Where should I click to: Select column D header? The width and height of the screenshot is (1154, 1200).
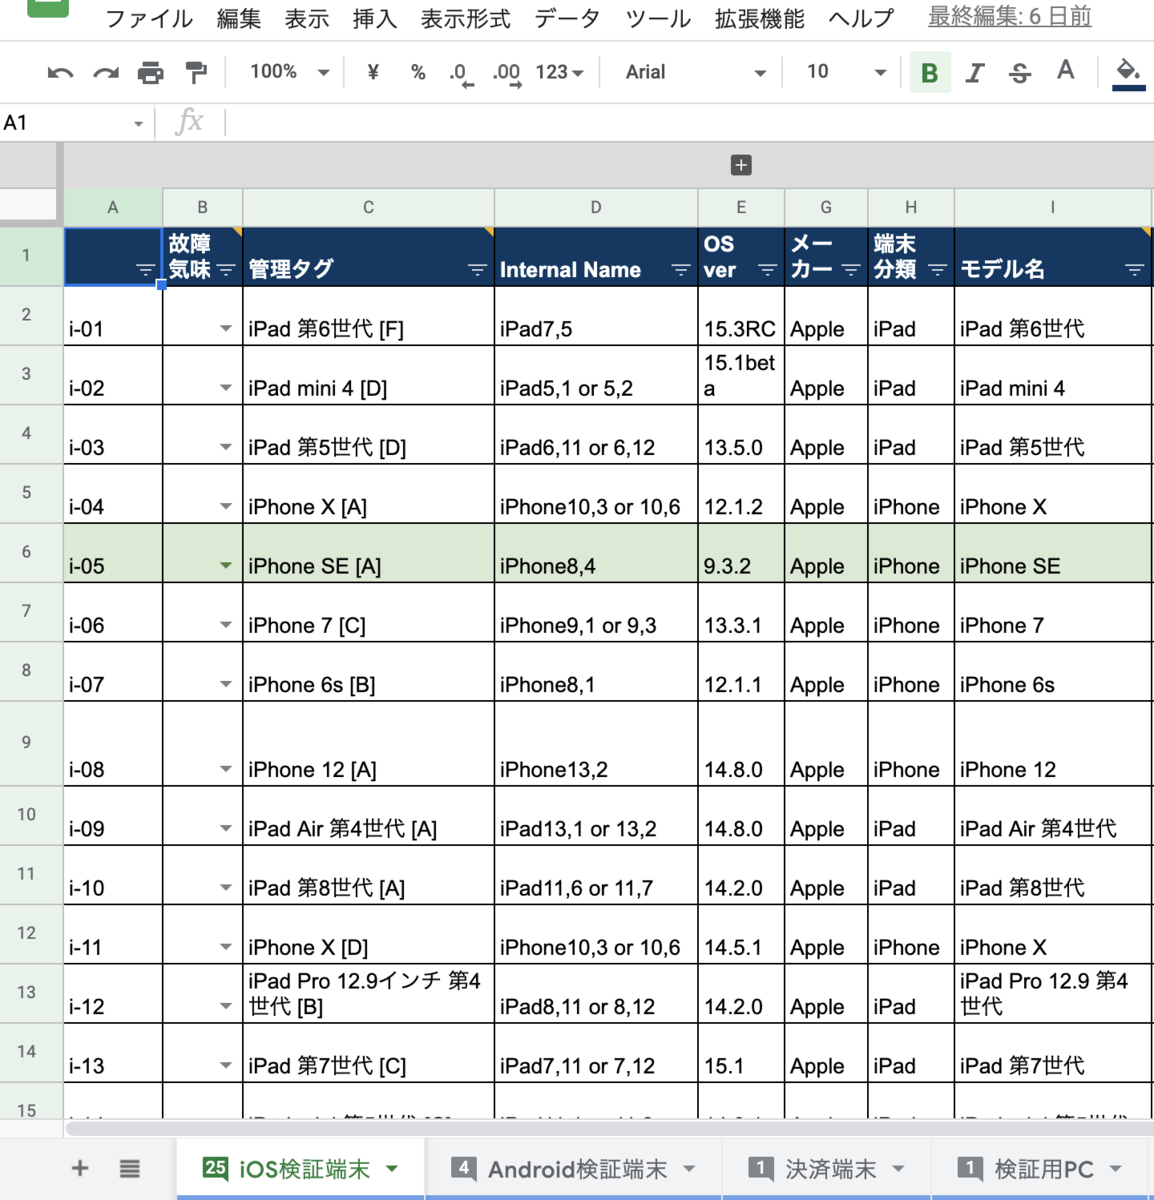click(x=596, y=207)
